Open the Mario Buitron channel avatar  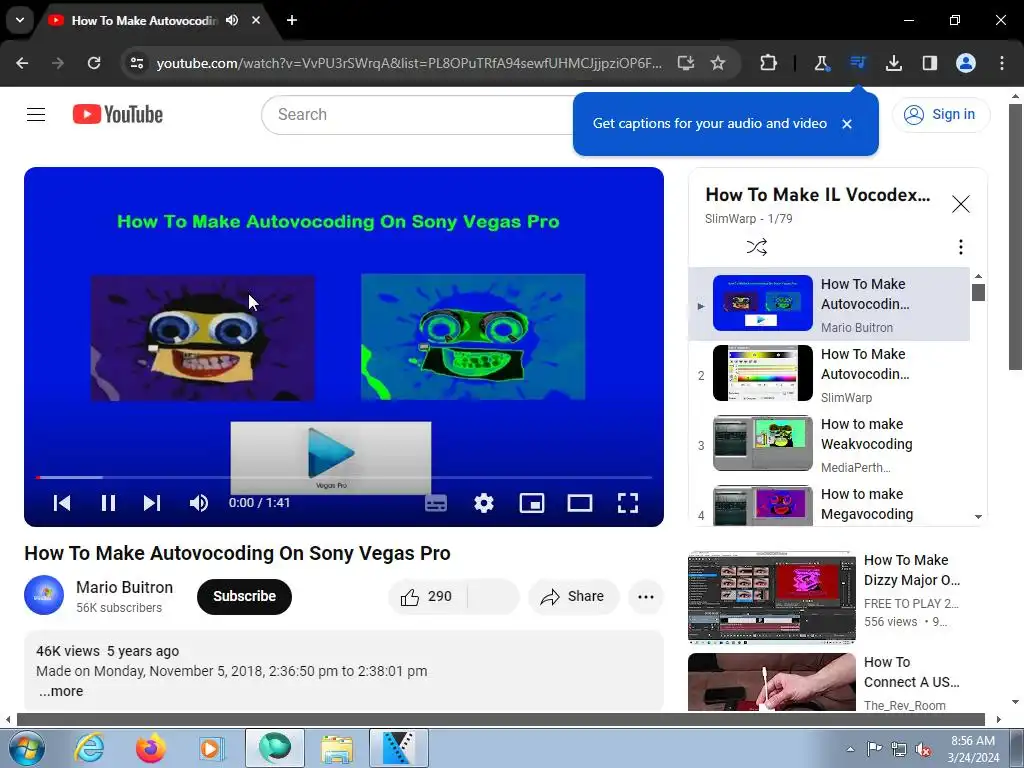pos(44,595)
